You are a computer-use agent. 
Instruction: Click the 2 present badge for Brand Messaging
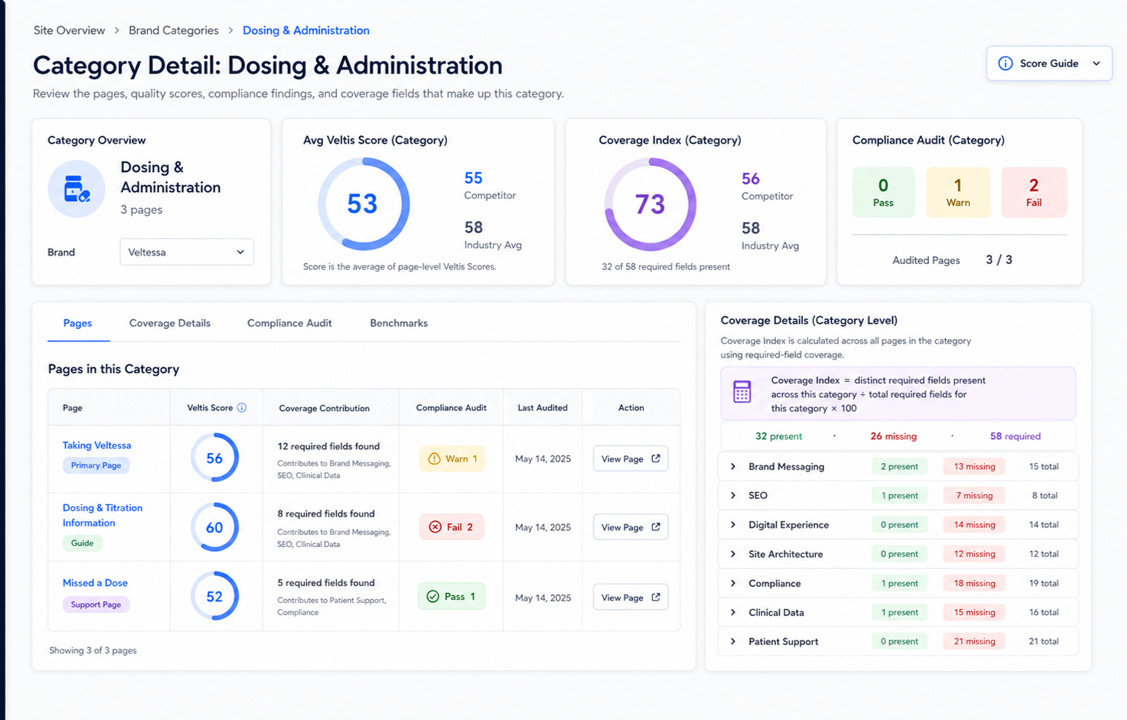click(x=899, y=466)
